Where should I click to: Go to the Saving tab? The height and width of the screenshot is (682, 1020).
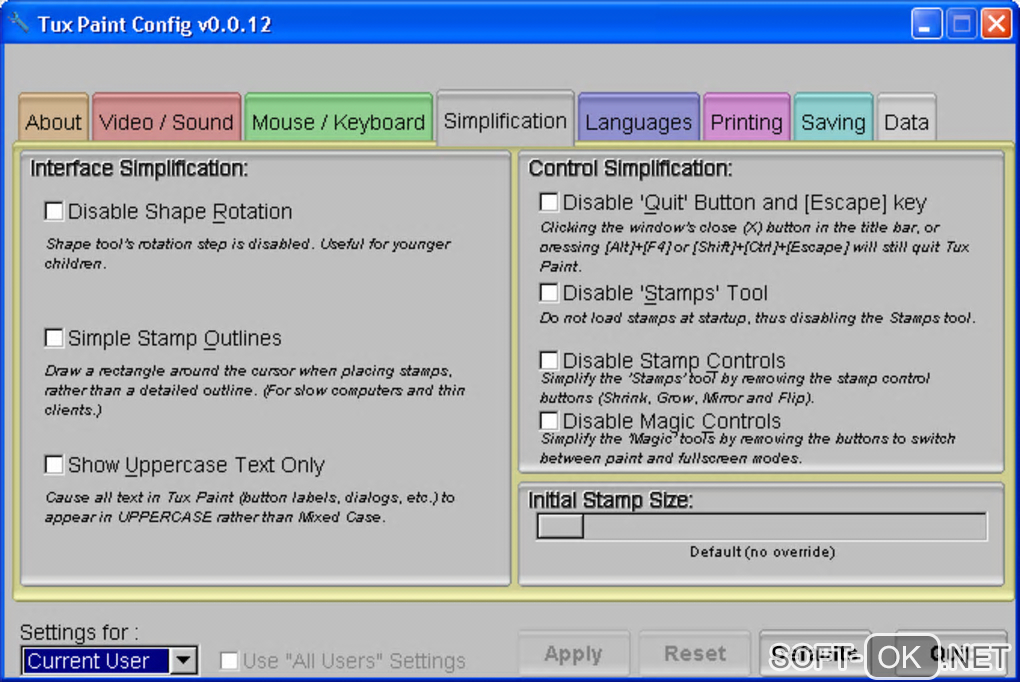coord(833,118)
